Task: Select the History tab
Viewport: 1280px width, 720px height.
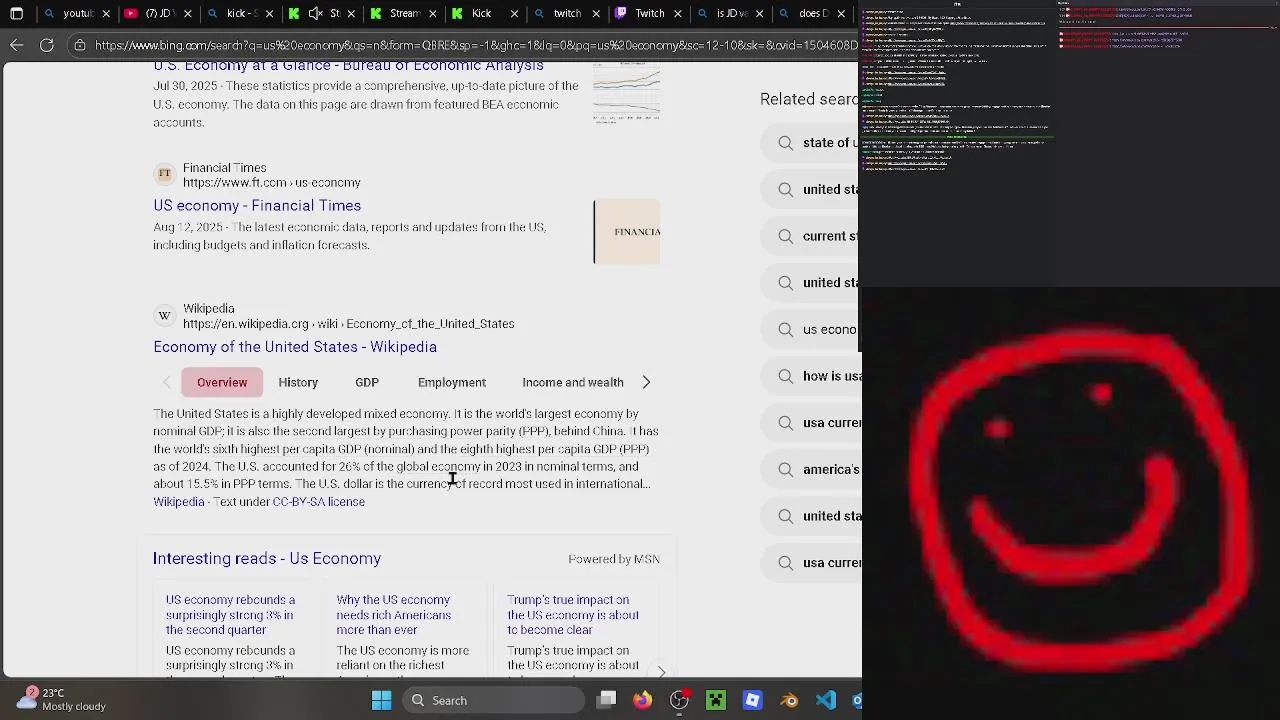Action: click(298, 382)
